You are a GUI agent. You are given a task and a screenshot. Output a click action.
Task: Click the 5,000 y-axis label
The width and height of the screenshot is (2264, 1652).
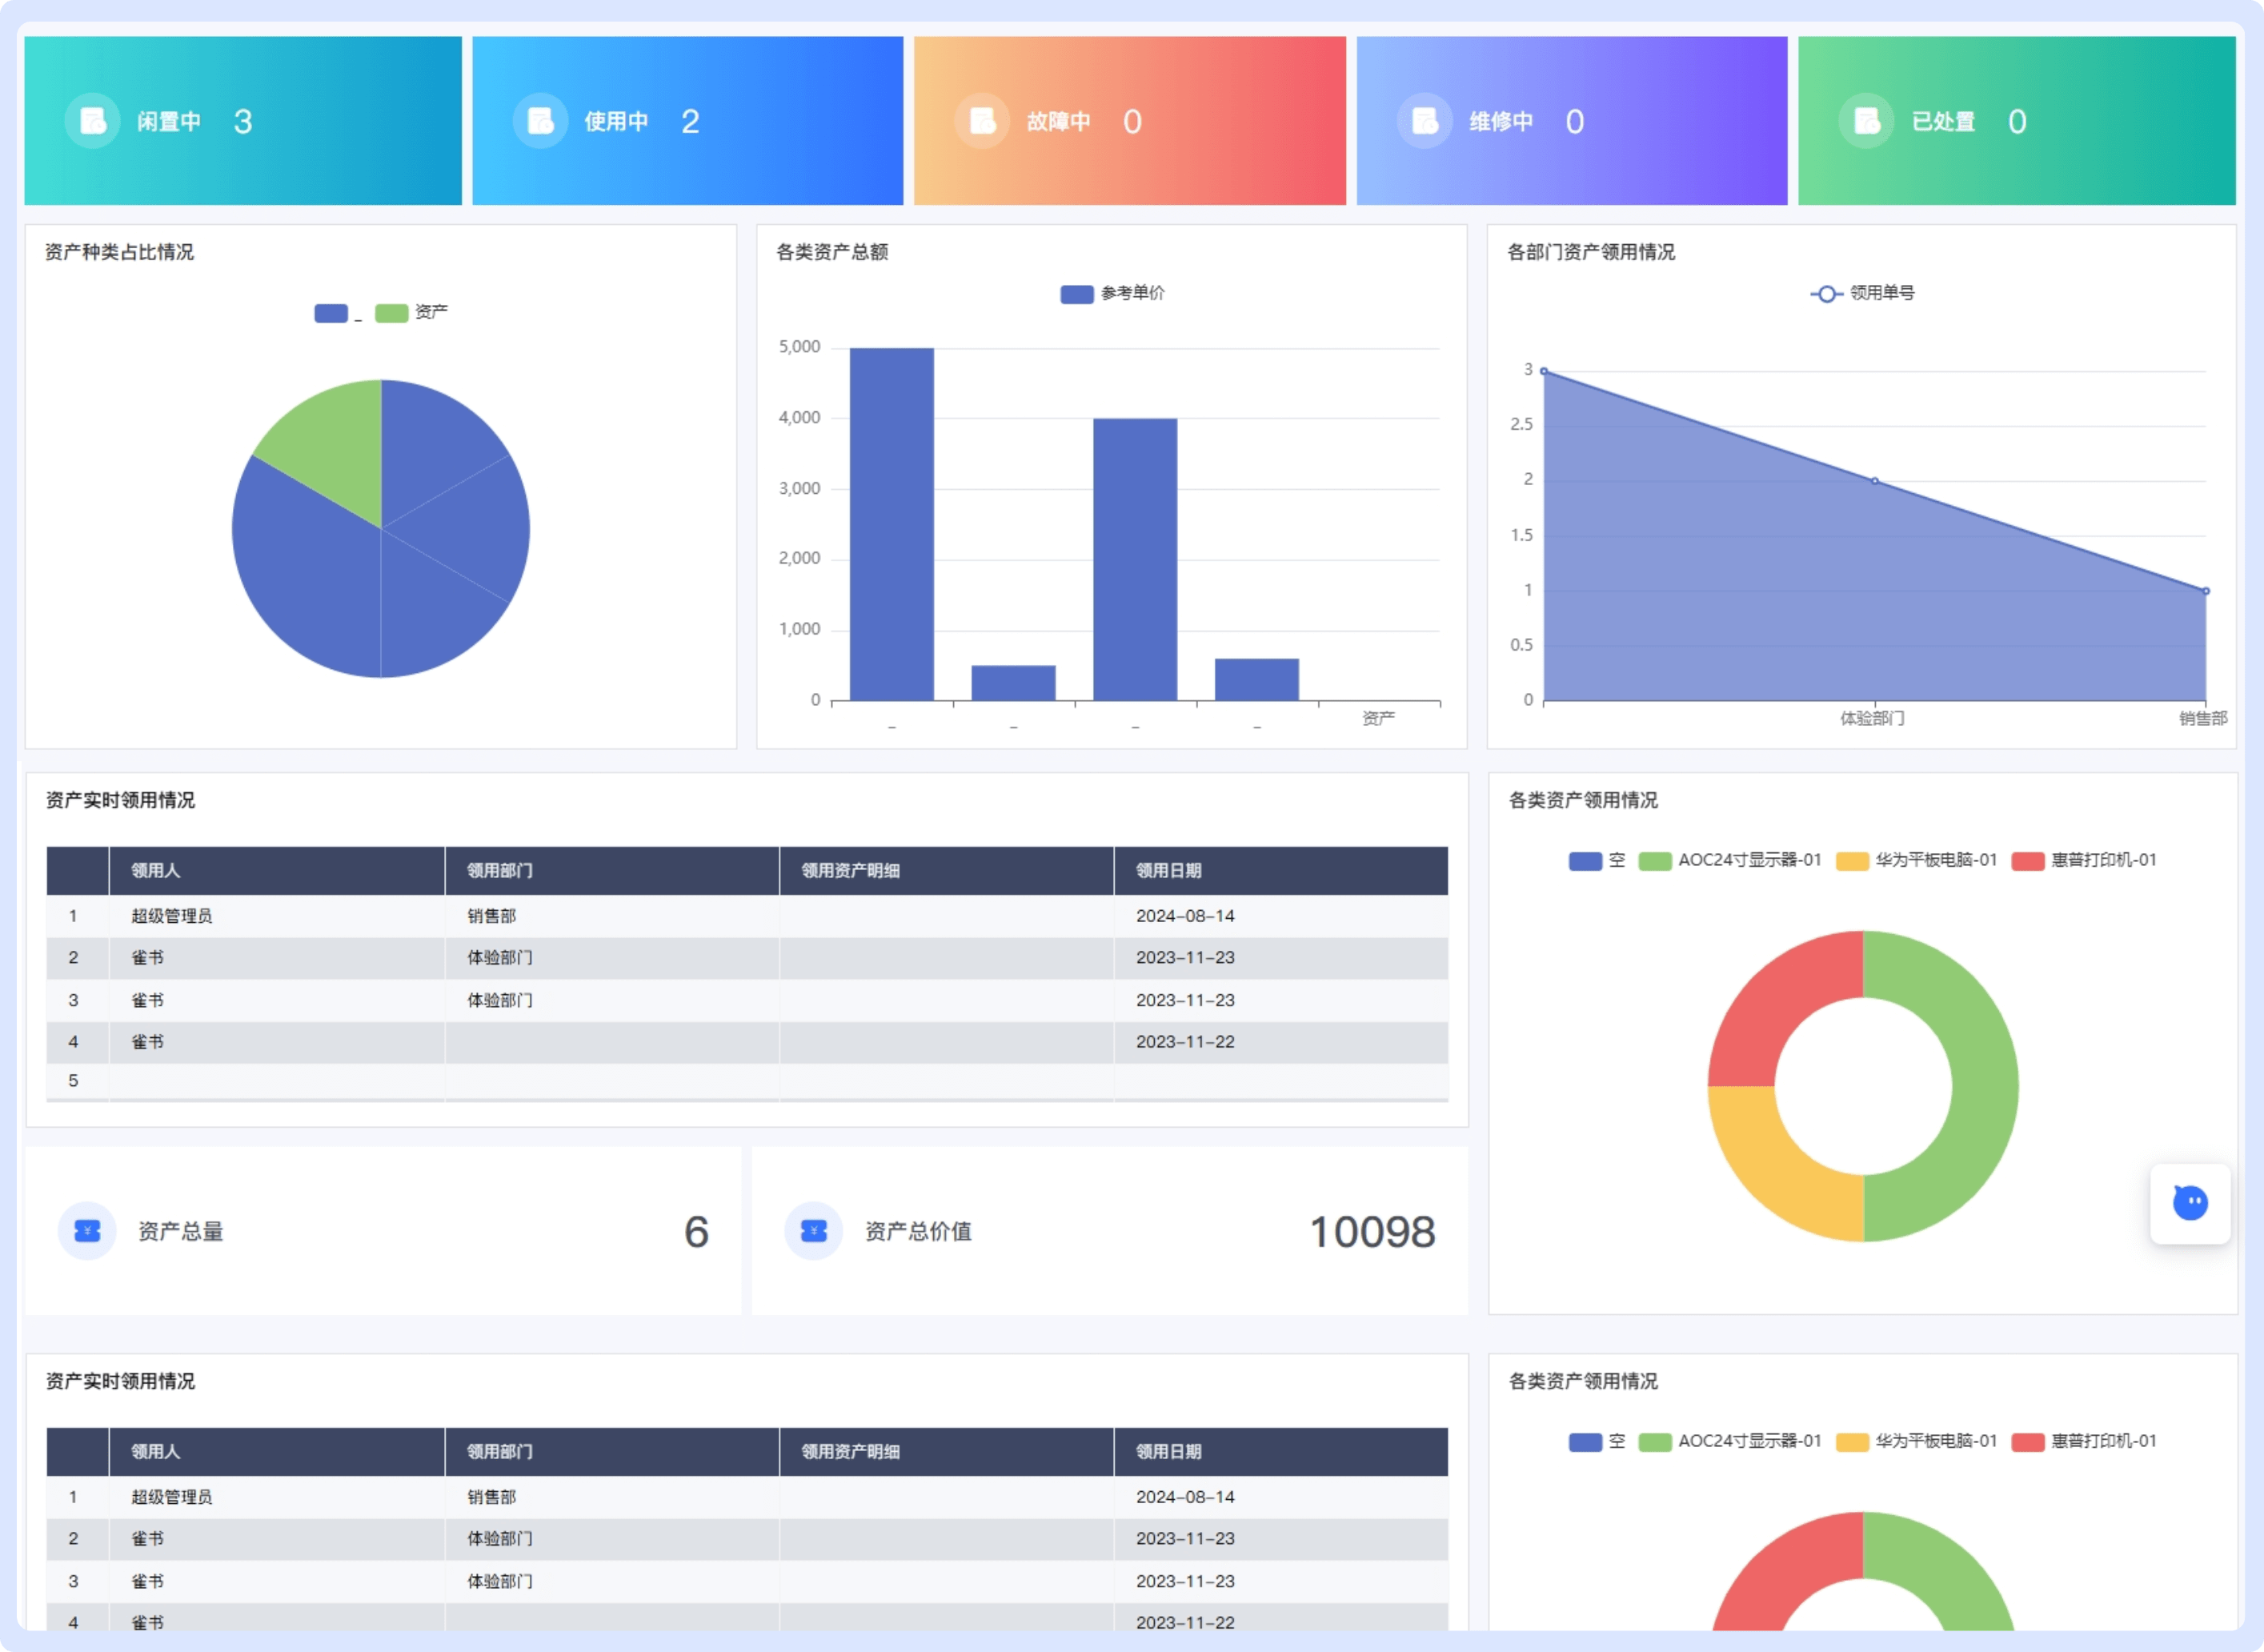(x=799, y=347)
